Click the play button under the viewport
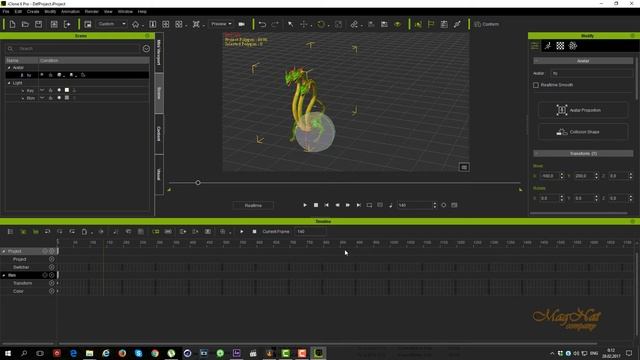 point(305,205)
